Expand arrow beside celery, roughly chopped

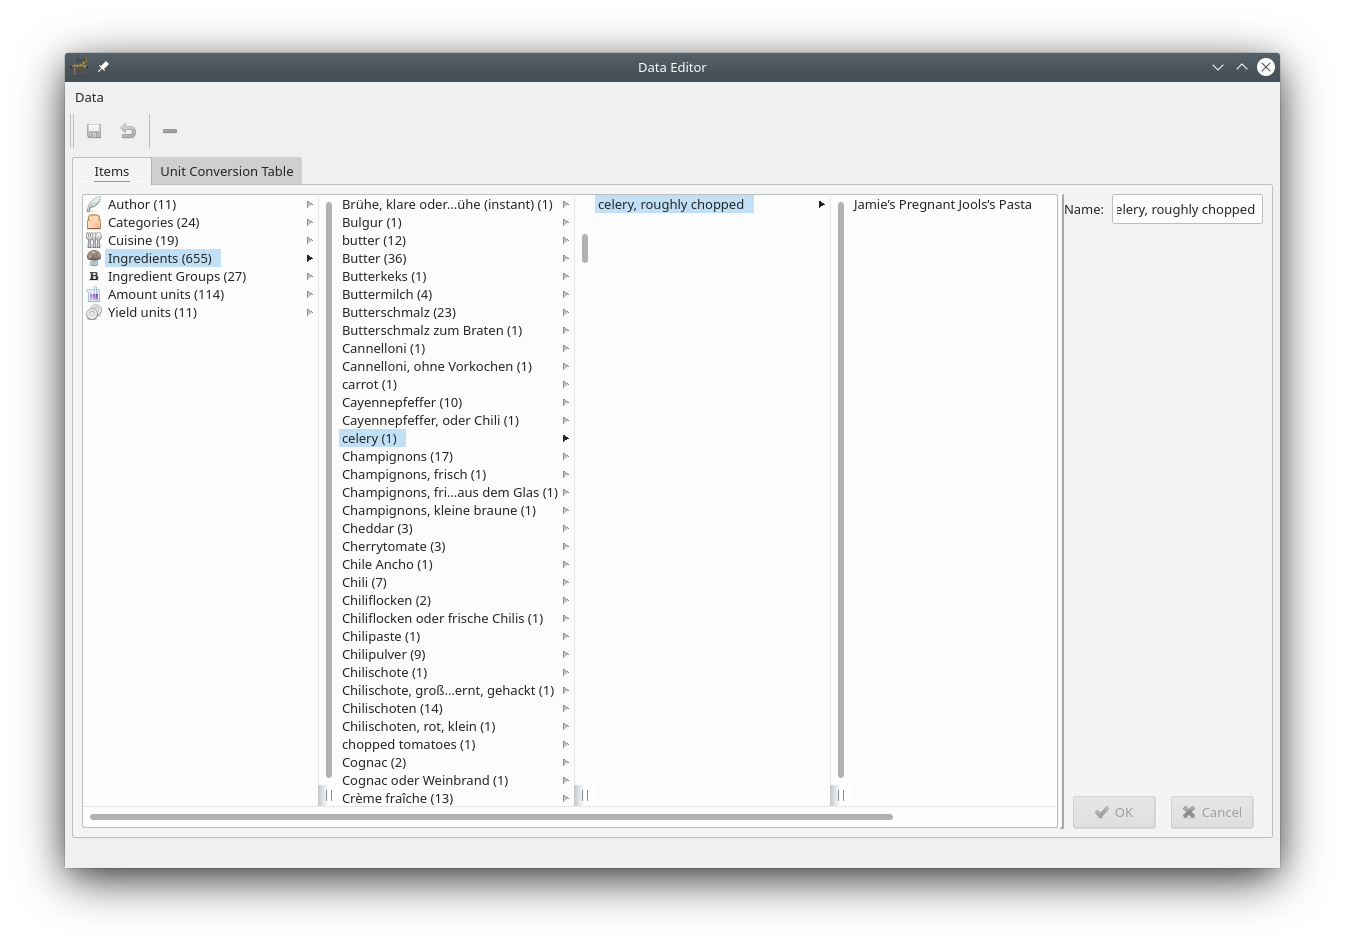[x=822, y=204]
